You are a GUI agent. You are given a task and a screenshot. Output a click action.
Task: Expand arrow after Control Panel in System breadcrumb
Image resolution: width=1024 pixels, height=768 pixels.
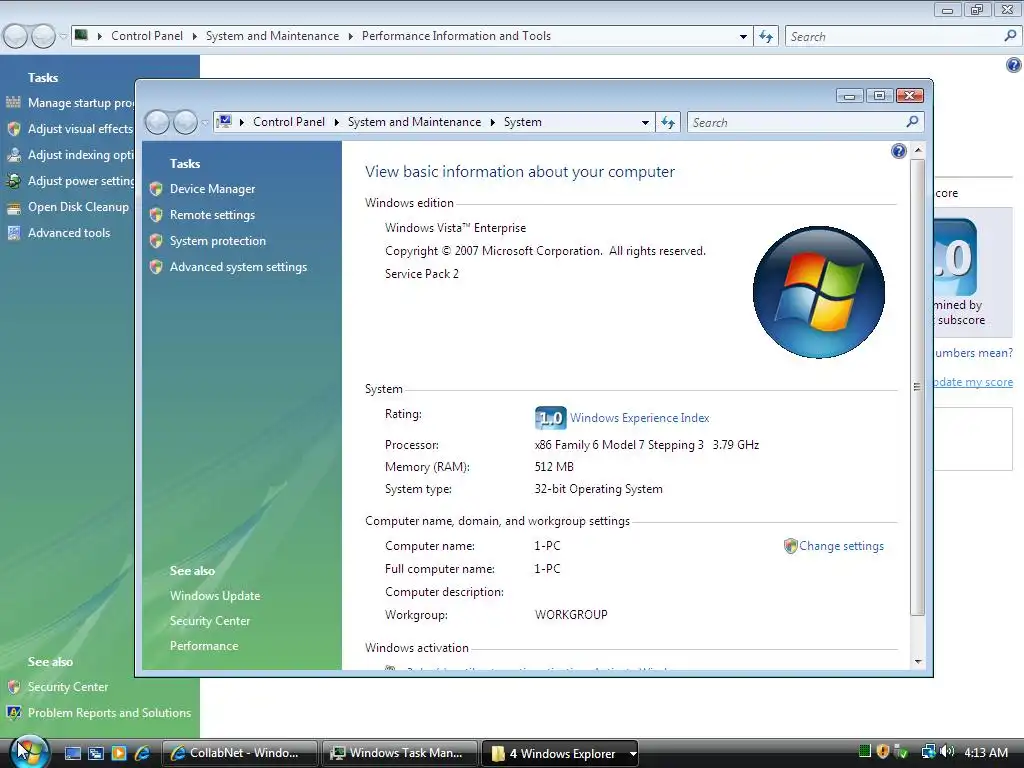point(336,122)
